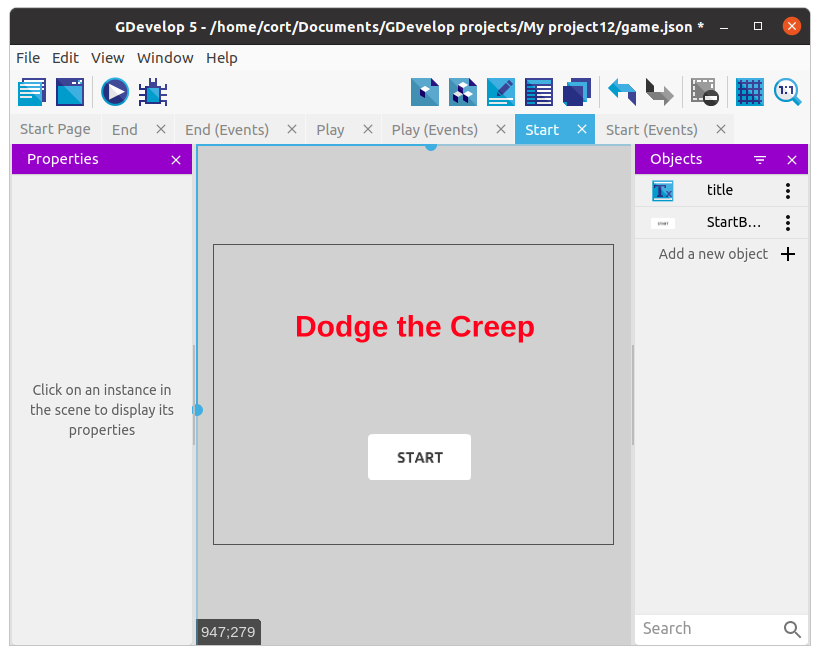Close the Properties panel
The image size is (820, 655).
click(176, 160)
